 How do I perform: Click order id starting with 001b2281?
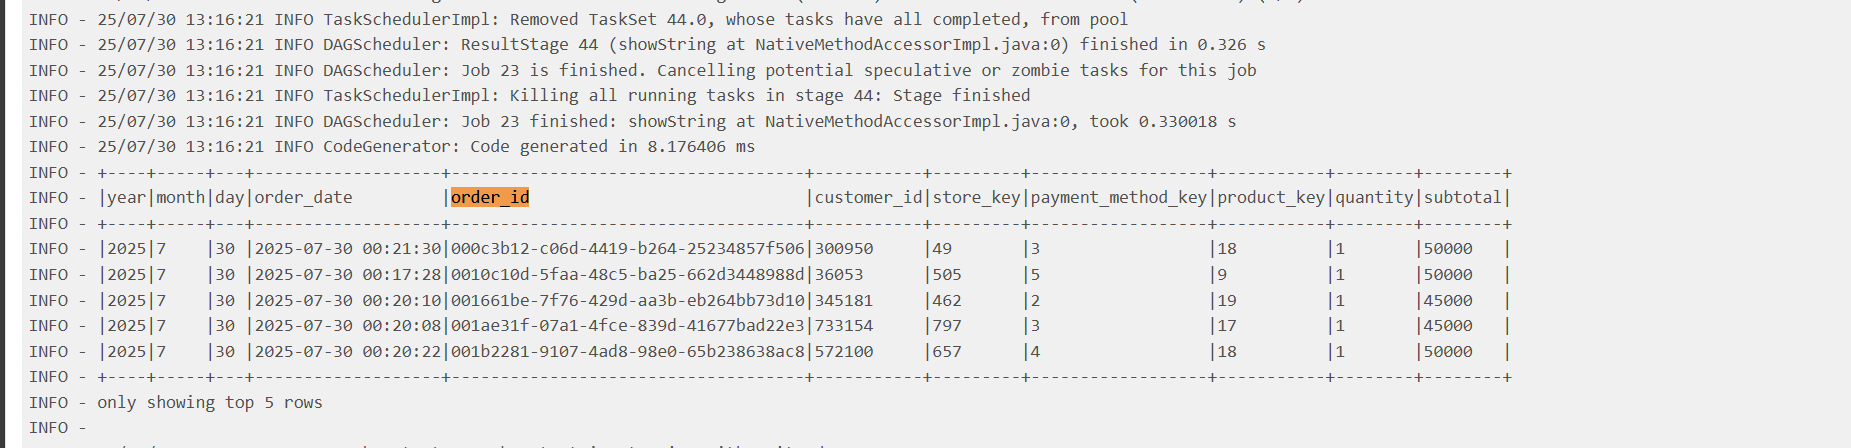point(627,351)
